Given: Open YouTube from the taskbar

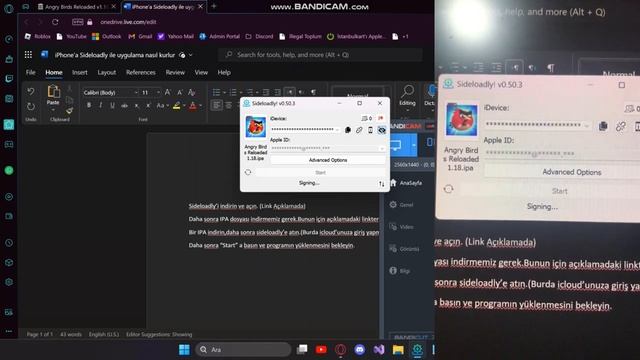Looking at the screenshot, I should 321,350.
